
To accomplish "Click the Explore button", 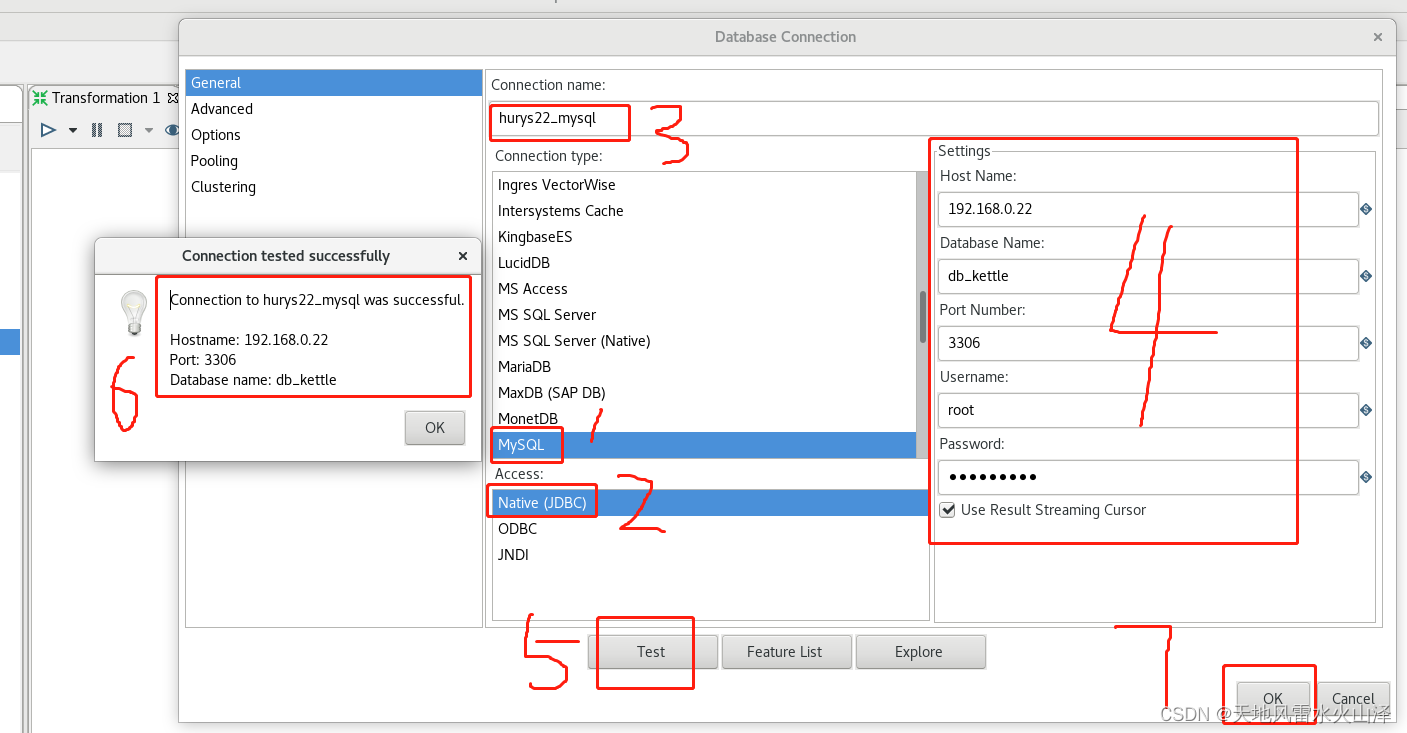I will pyautogui.click(x=920, y=652).
